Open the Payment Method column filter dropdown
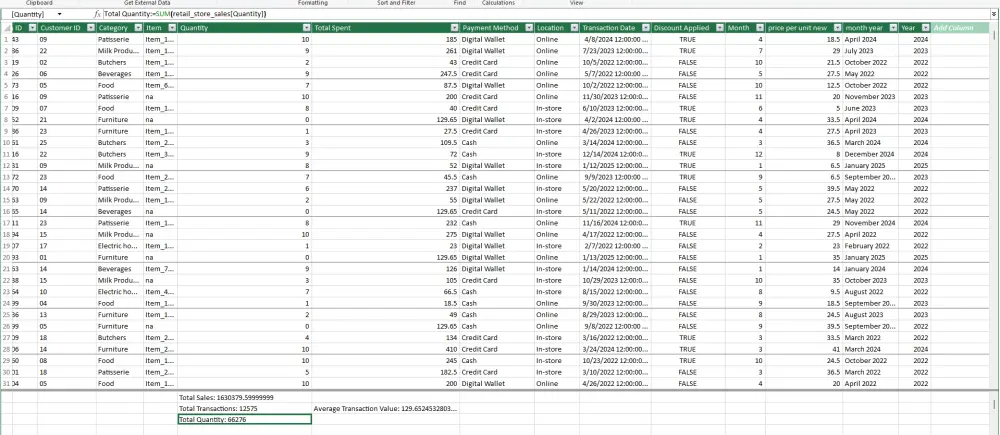Viewport: 1000px width, 435px height. coord(529,28)
